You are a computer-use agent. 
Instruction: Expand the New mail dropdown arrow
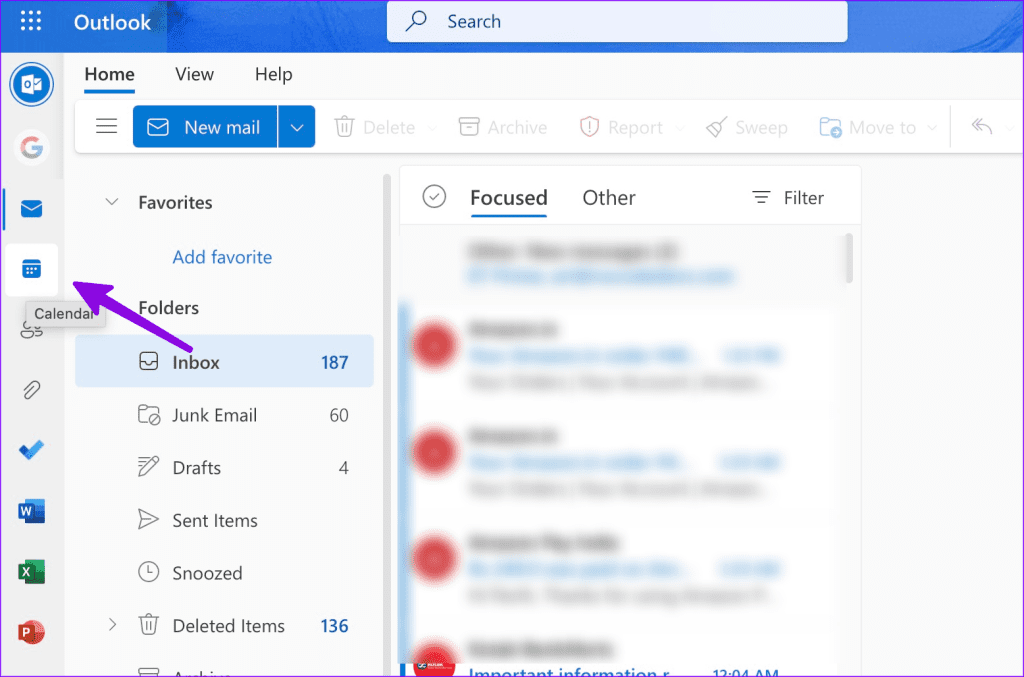click(297, 127)
